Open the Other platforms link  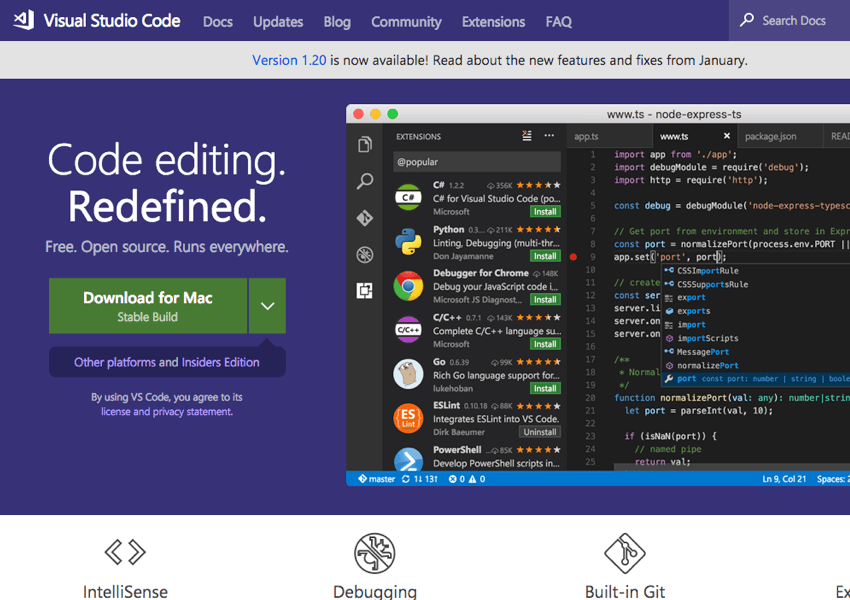coord(115,362)
